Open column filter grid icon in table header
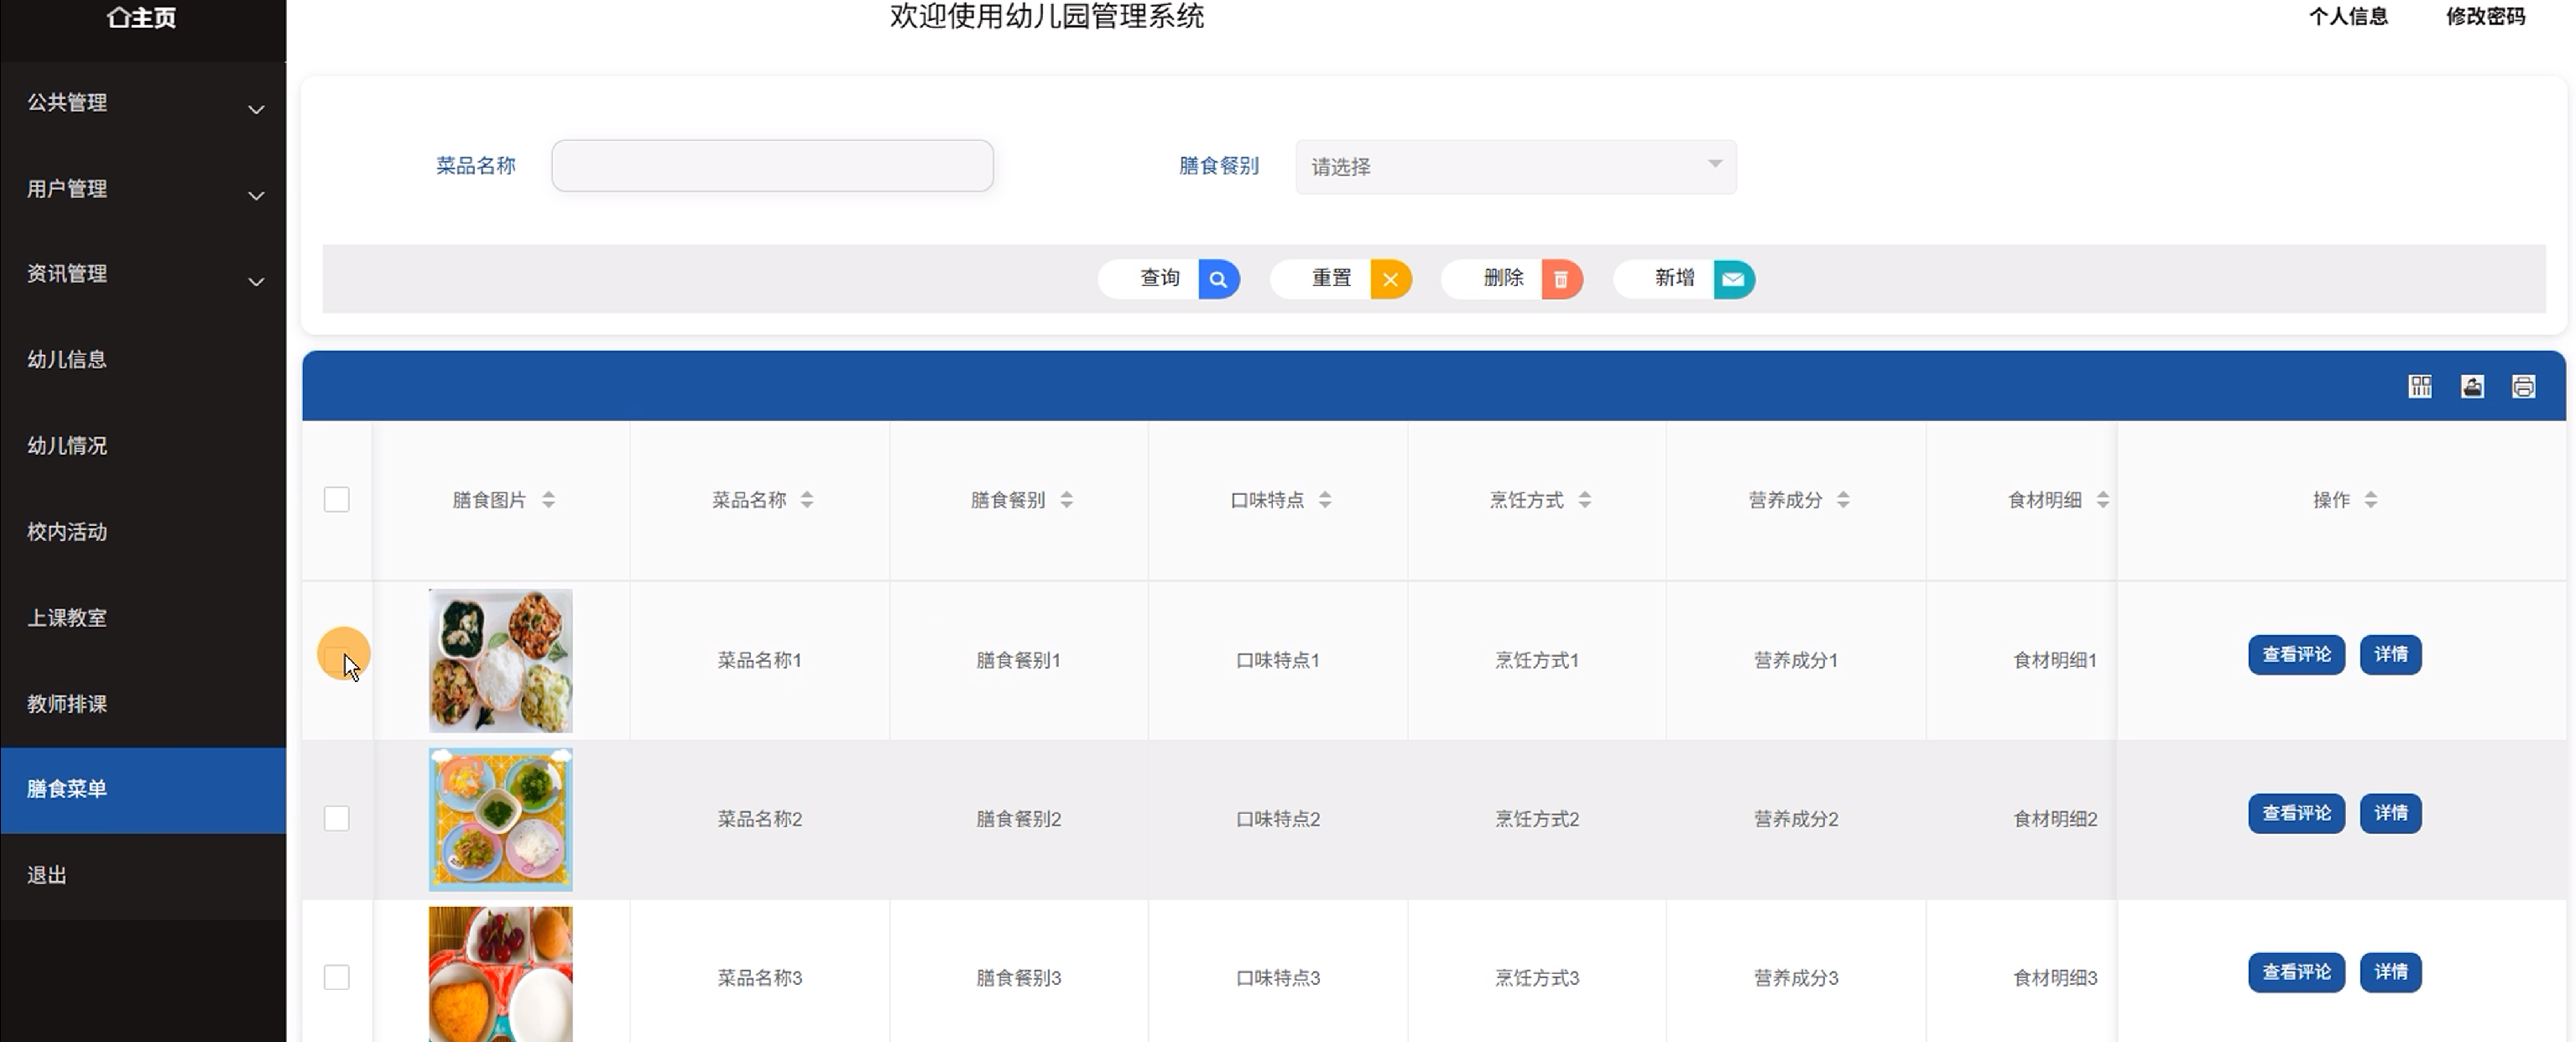2576x1042 pixels. pyautogui.click(x=2420, y=387)
